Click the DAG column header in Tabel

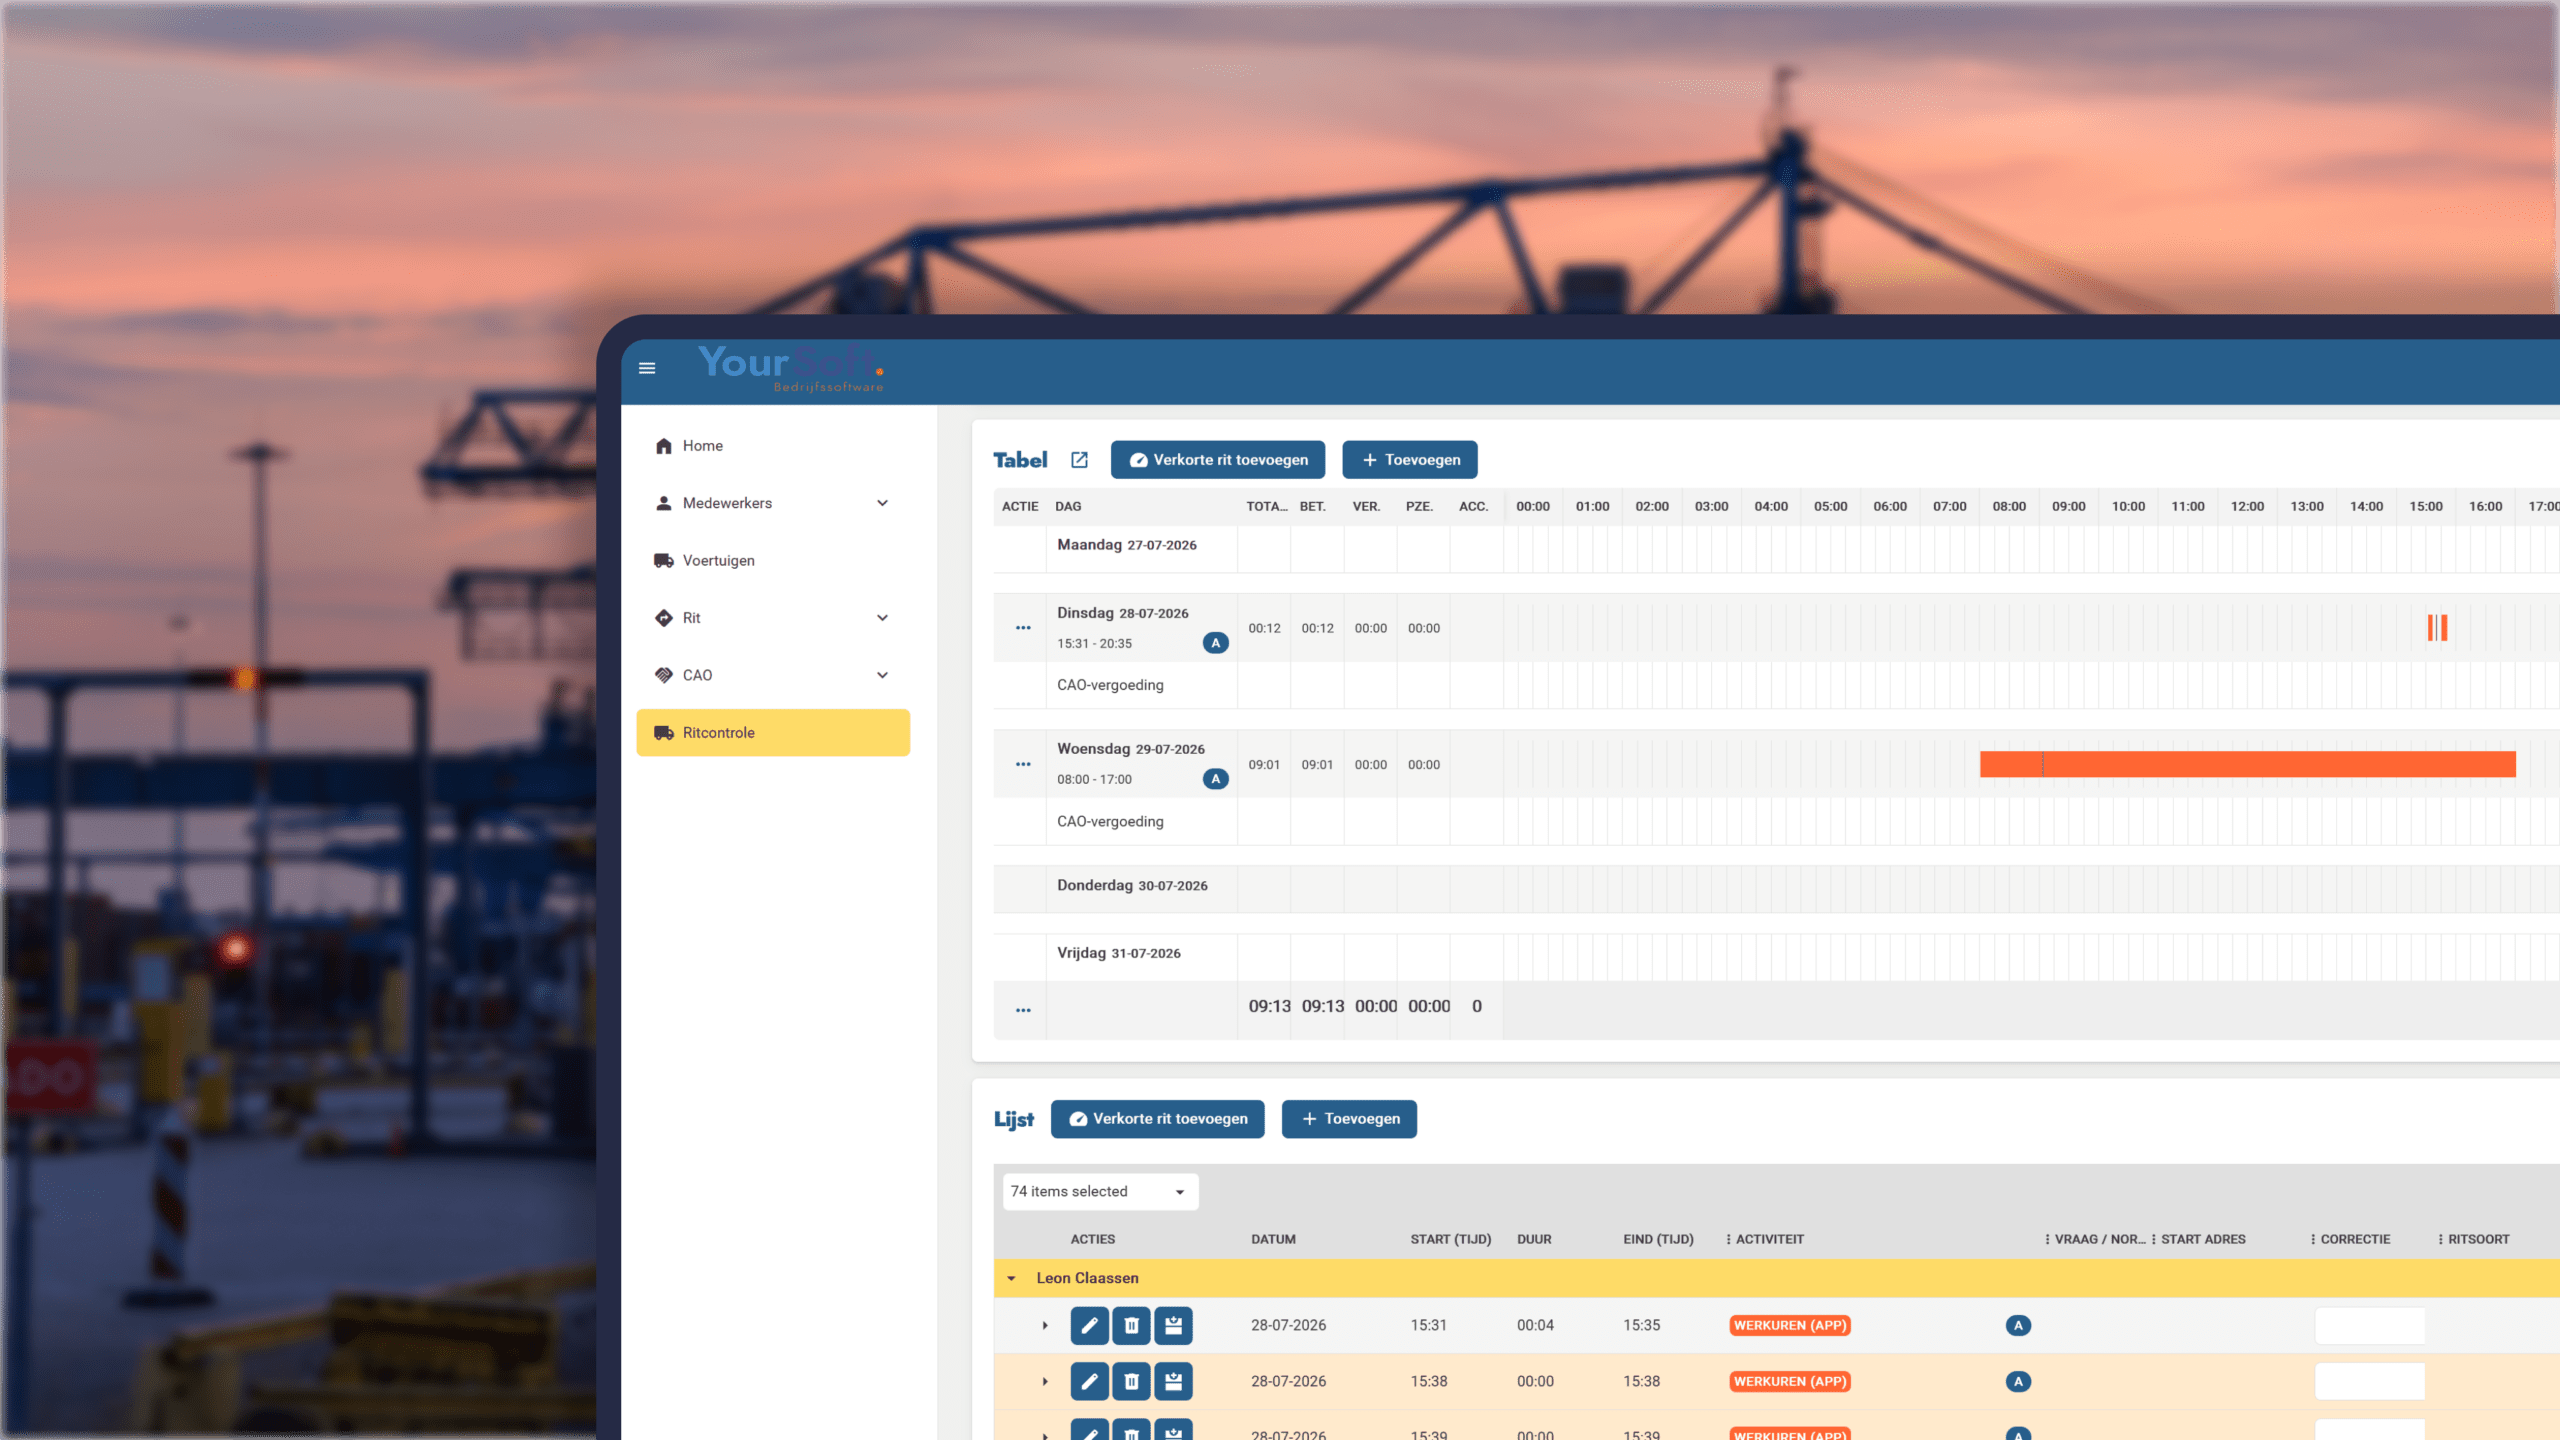1068,507
